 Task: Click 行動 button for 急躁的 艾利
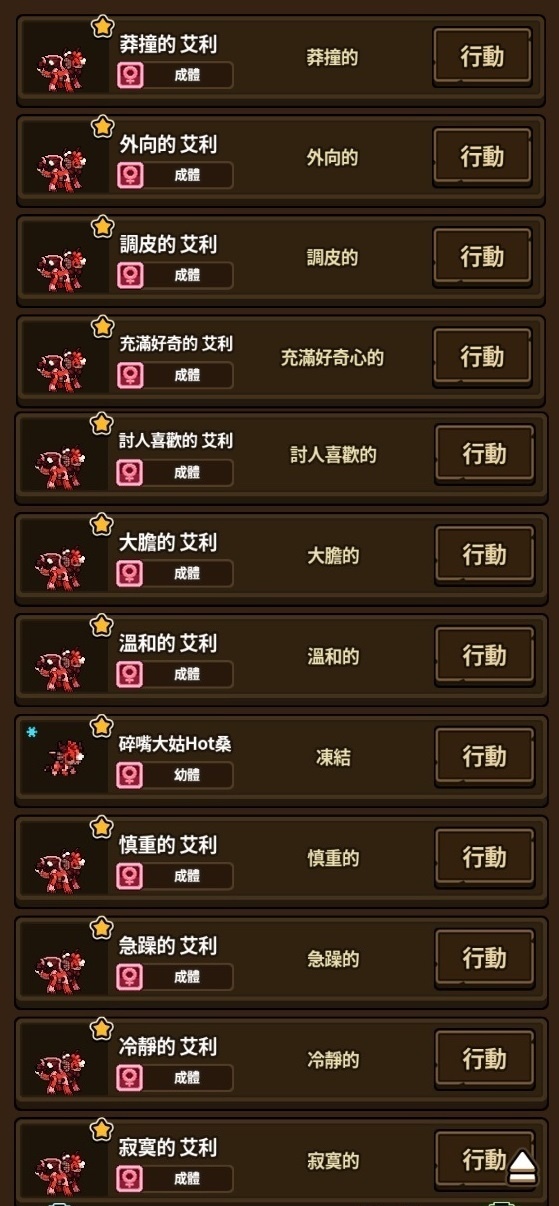tap(484, 959)
